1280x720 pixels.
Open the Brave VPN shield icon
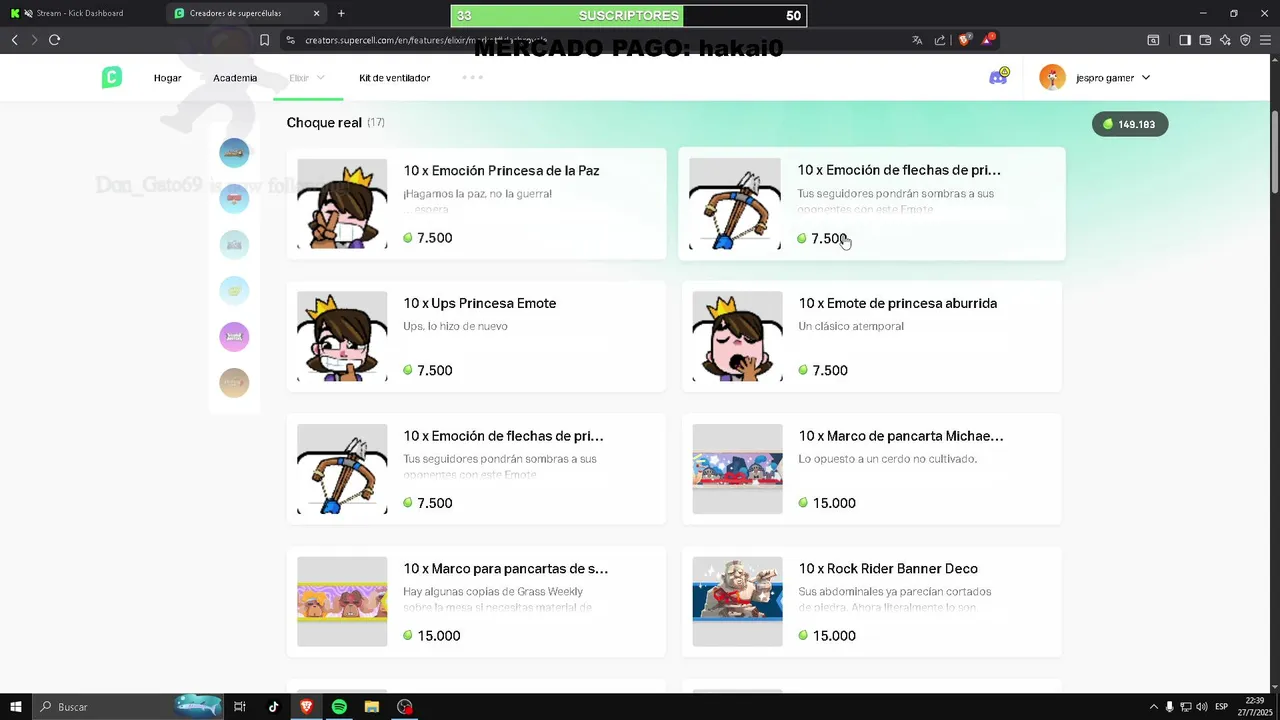(1245, 40)
